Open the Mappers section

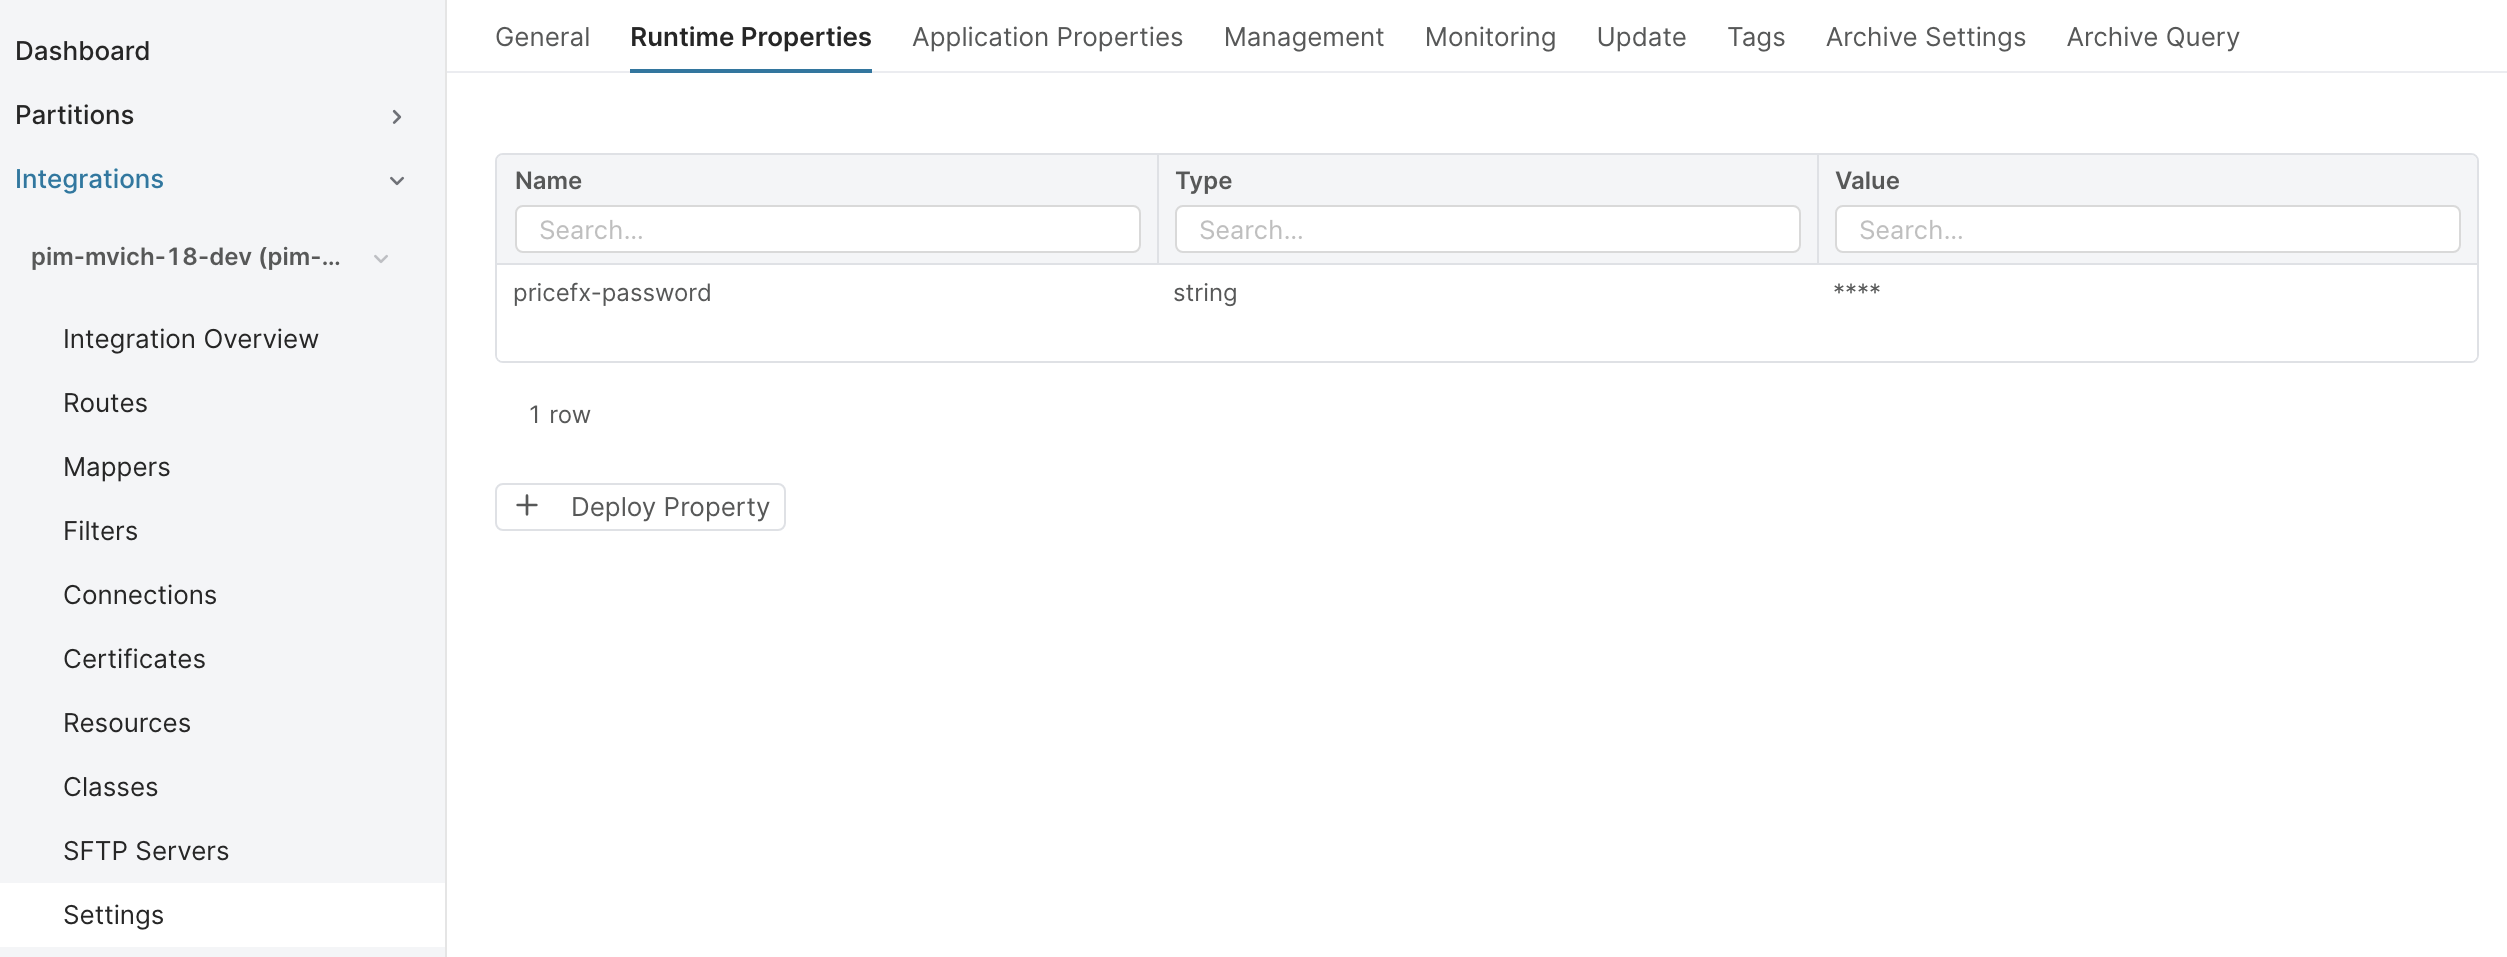116,466
